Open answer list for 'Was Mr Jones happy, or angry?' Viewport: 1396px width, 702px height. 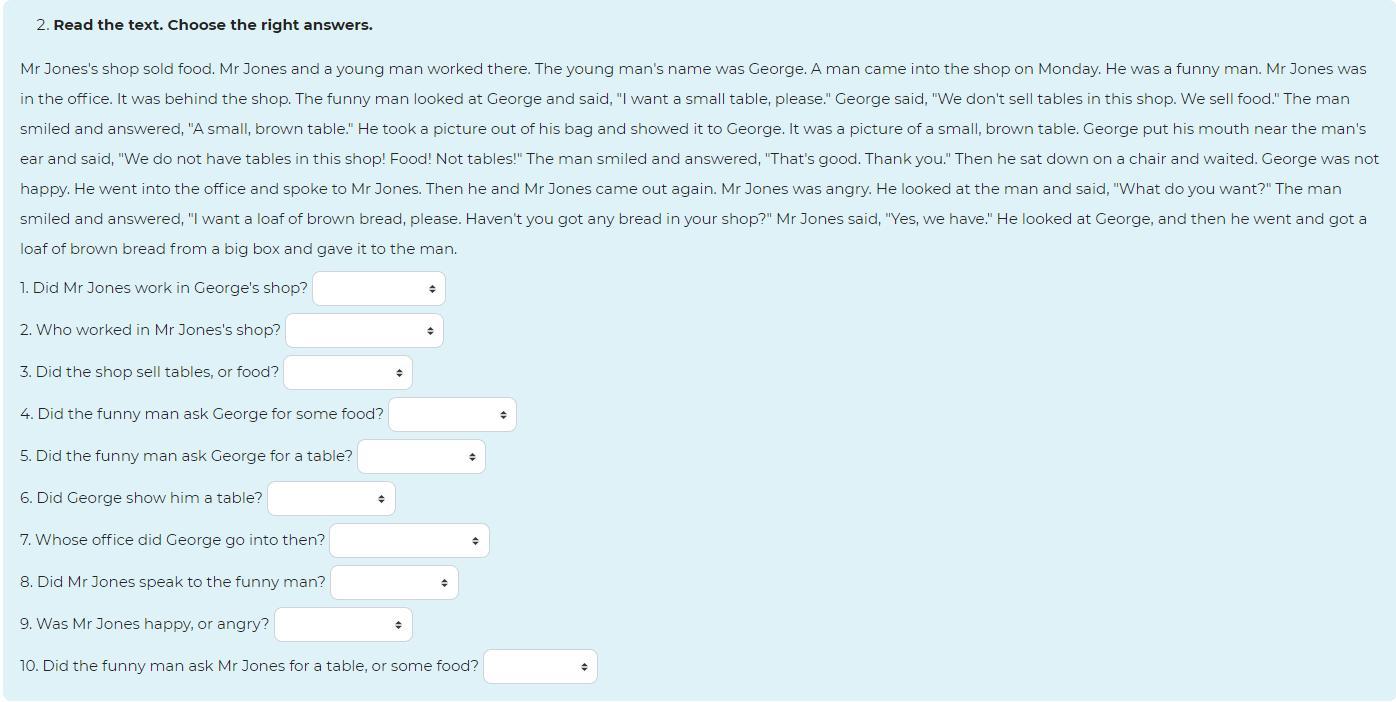343,624
